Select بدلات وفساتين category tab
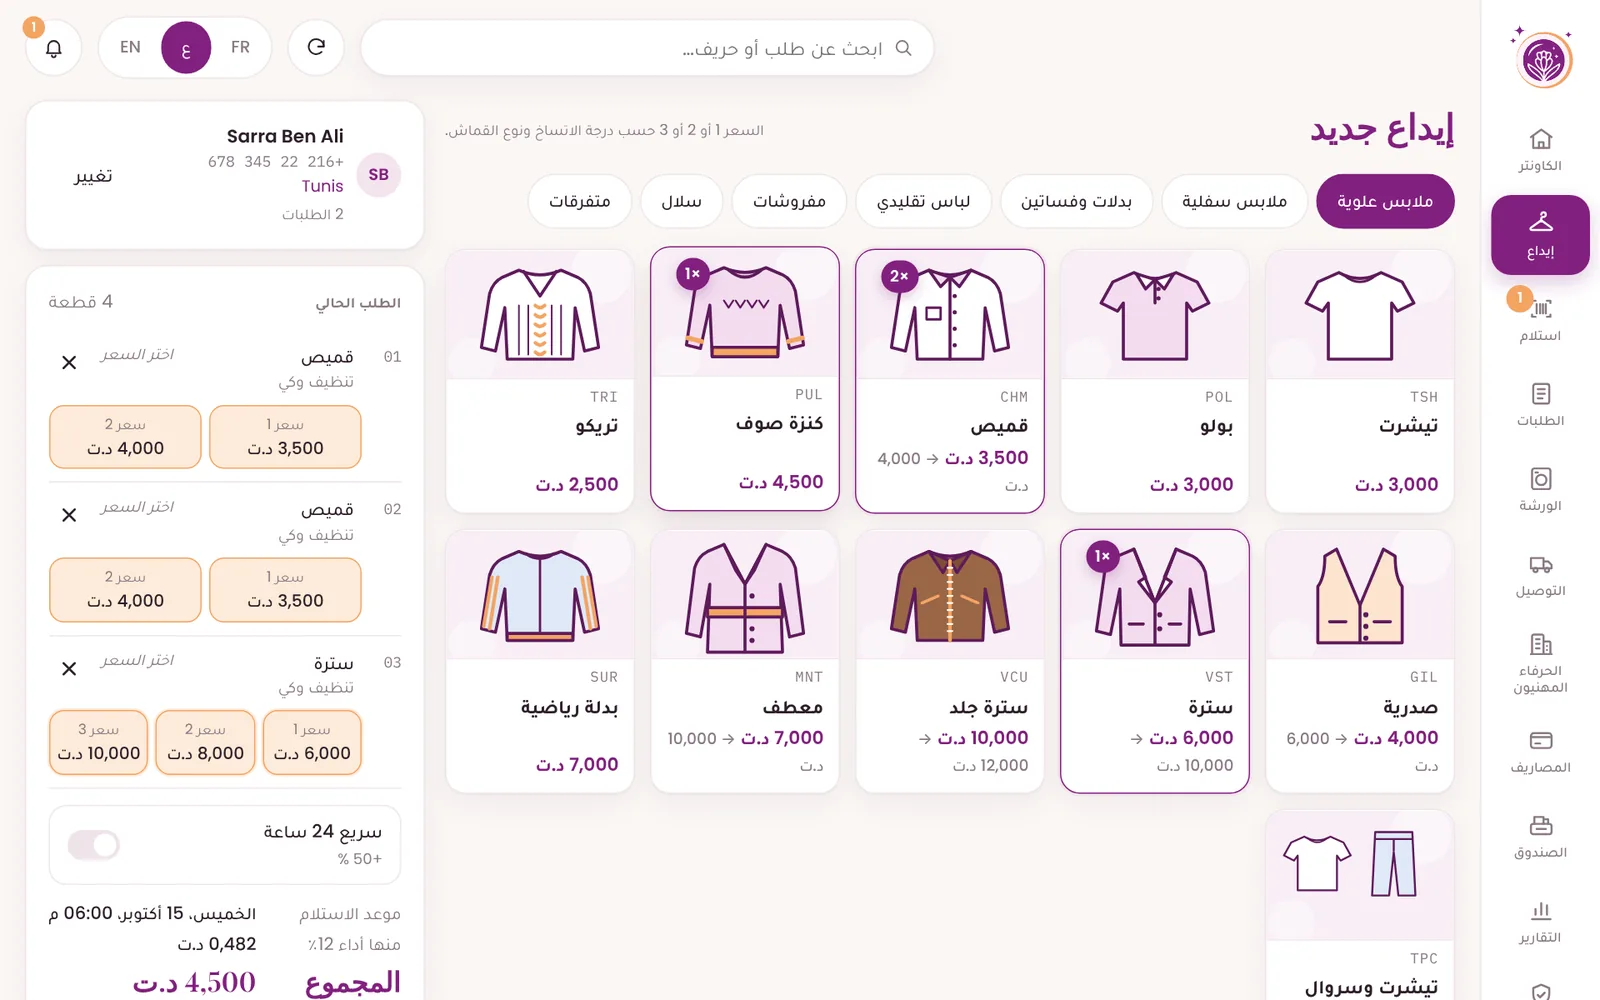The image size is (1600, 1000). (1076, 201)
